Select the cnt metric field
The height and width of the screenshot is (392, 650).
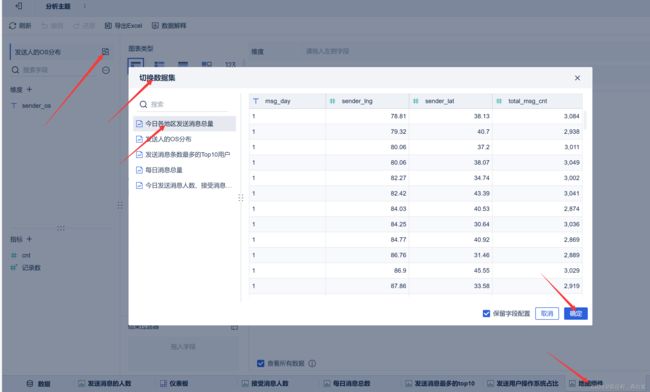coord(26,255)
